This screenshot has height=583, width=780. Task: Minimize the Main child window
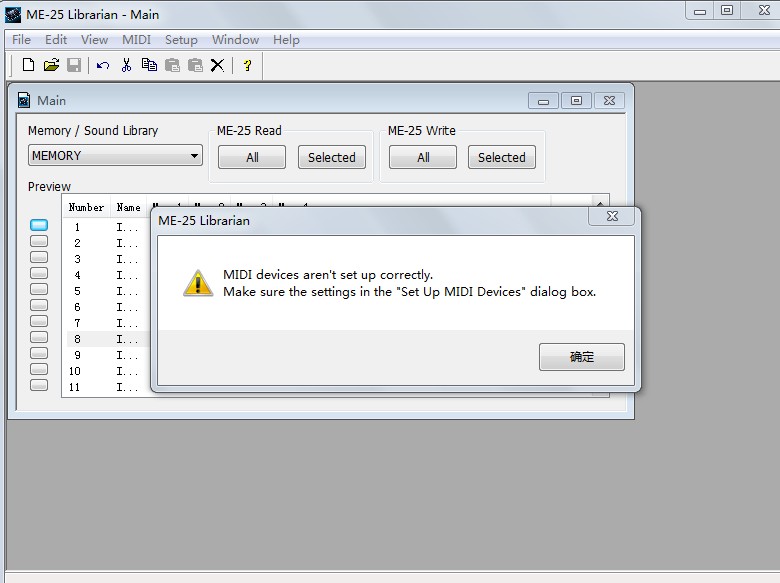click(543, 101)
